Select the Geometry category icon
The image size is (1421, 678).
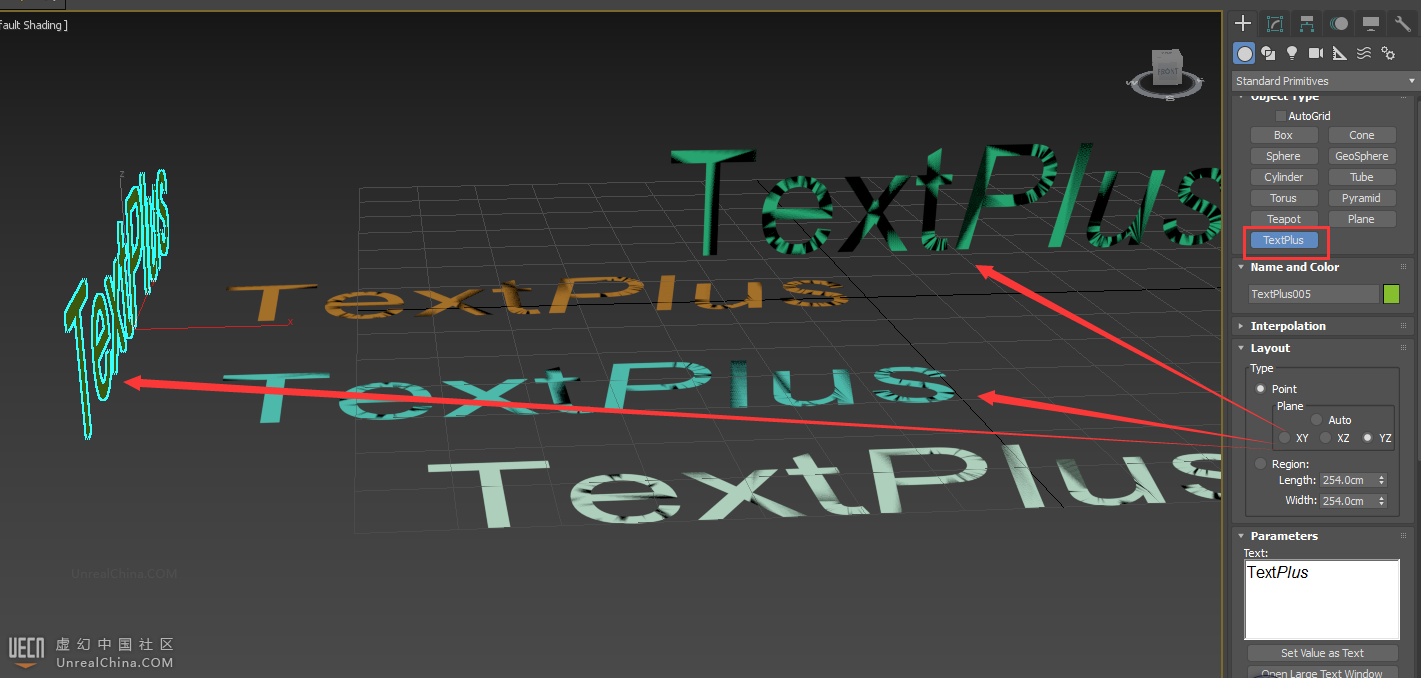(x=1244, y=53)
